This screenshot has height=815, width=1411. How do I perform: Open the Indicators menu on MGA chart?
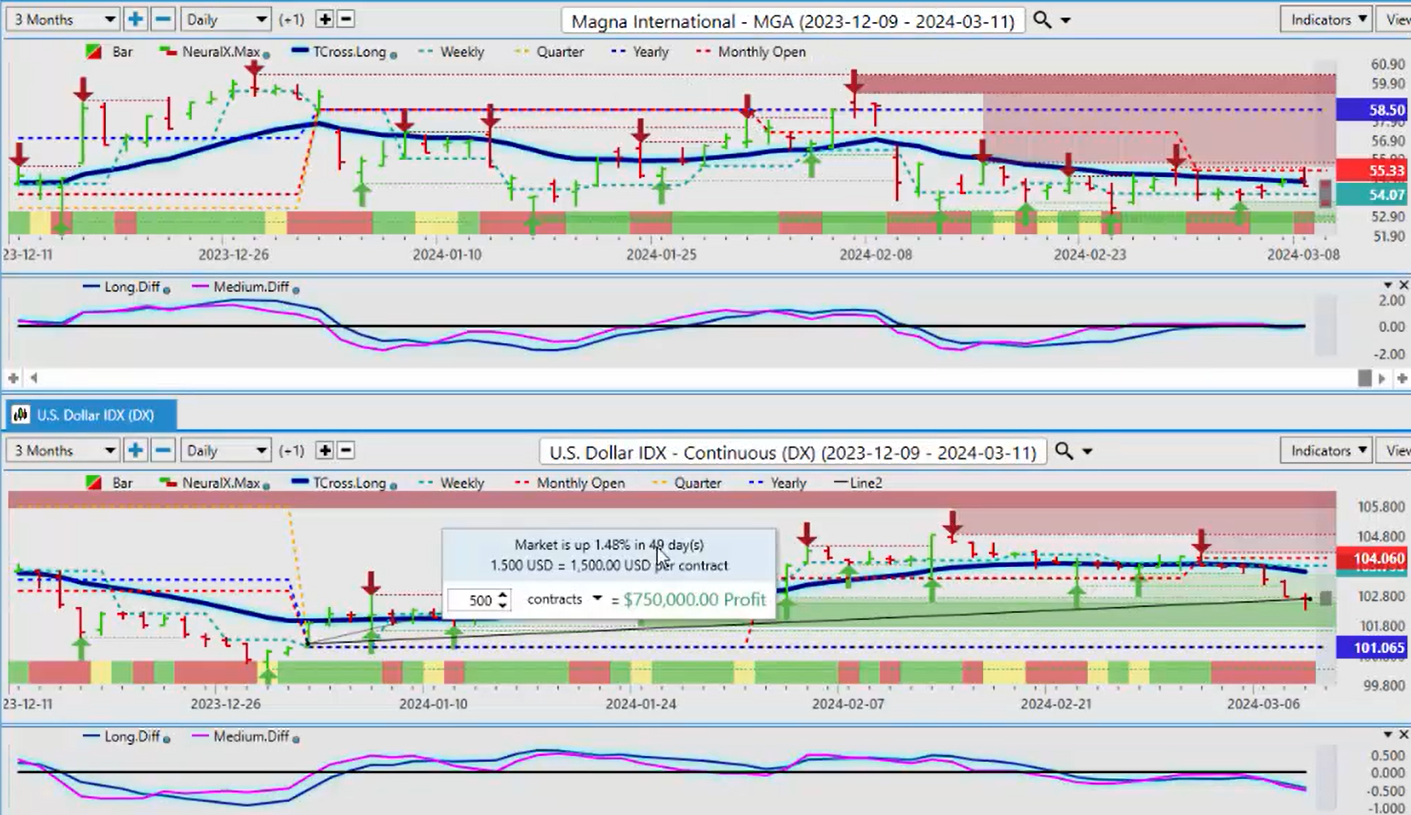click(1325, 19)
